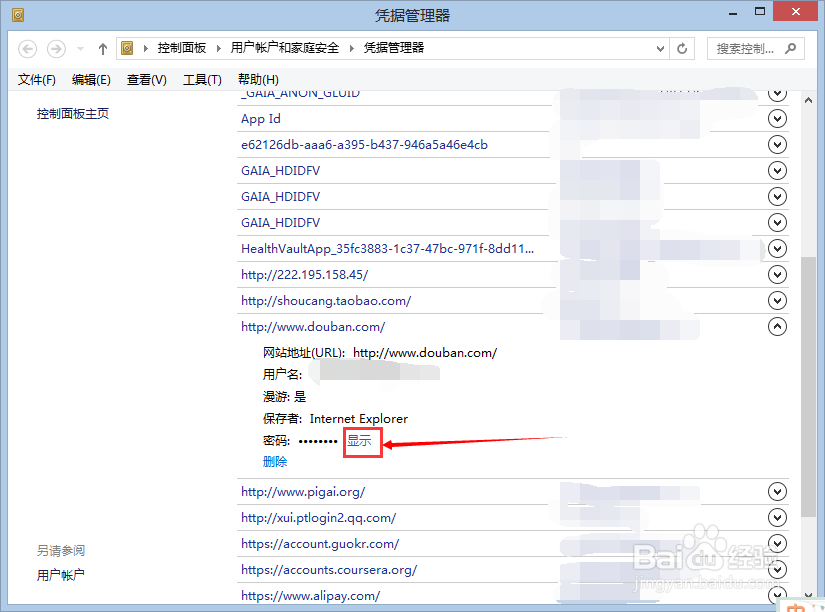Expand the HealthVaultApp credential entry

[777, 248]
